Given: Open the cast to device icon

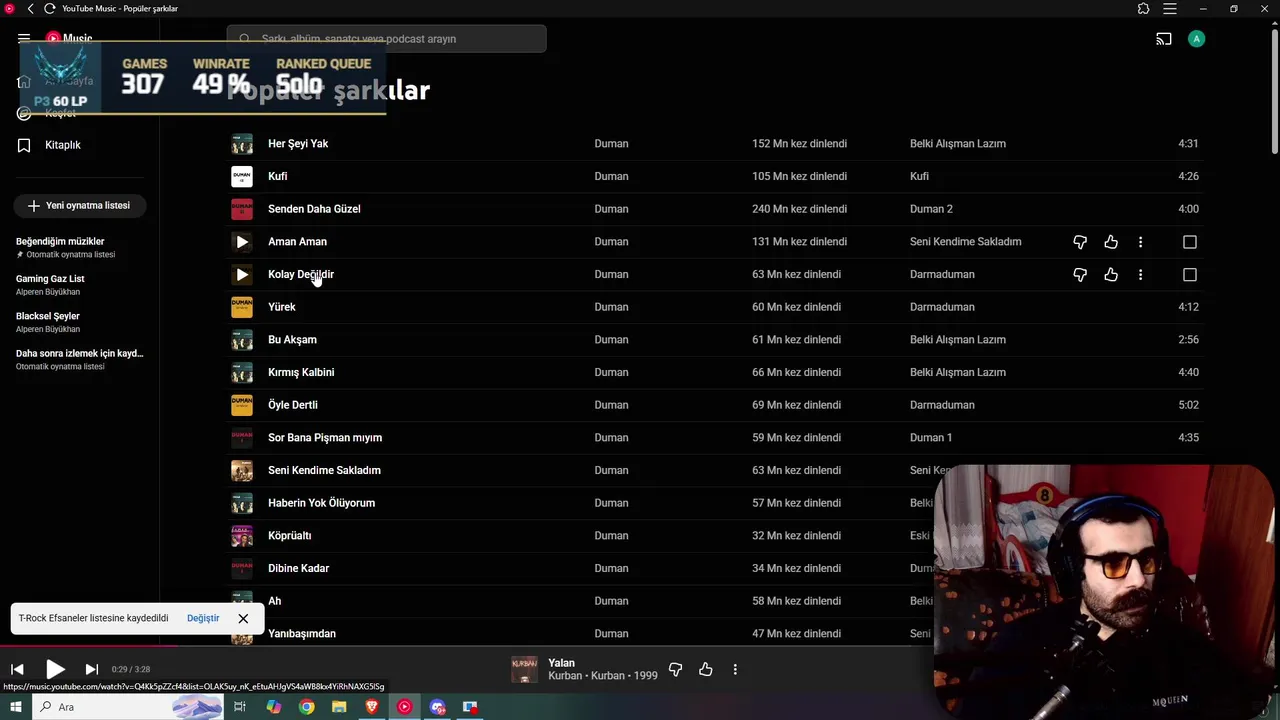Looking at the screenshot, I should 1164,39.
